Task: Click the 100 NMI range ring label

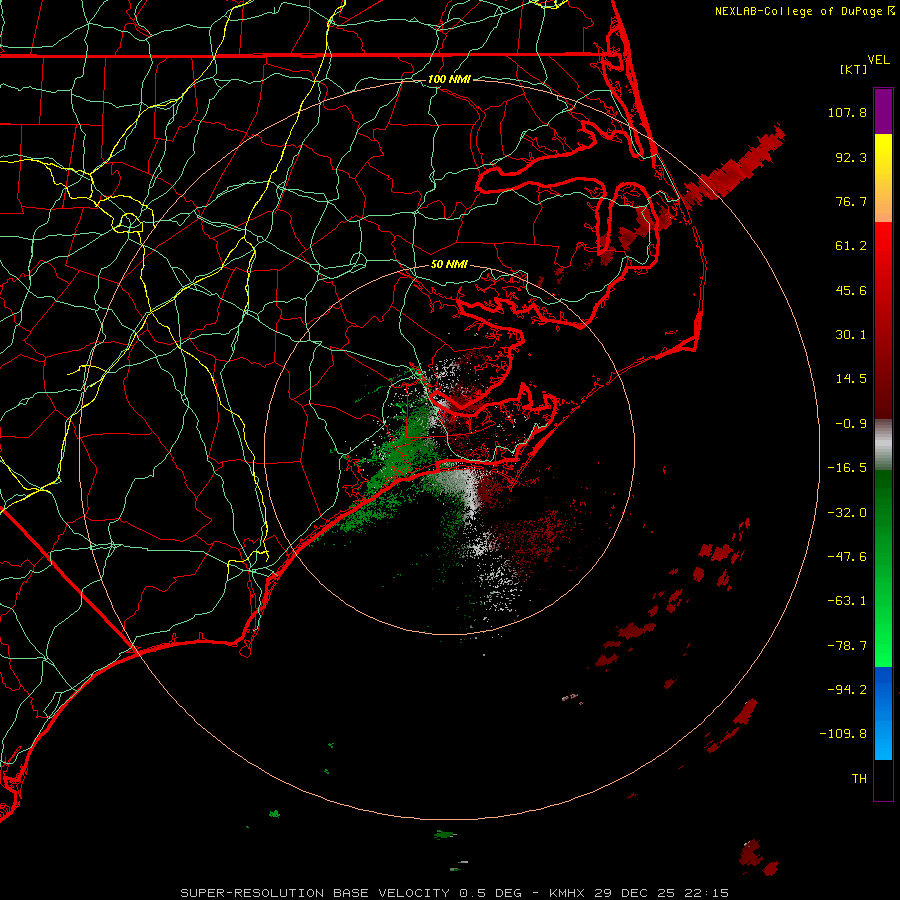Action: coord(449,79)
